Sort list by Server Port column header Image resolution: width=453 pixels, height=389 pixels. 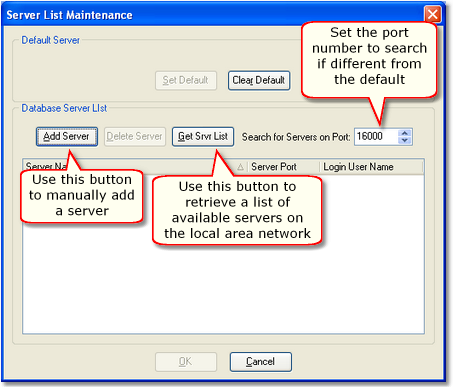pos(283,167)
